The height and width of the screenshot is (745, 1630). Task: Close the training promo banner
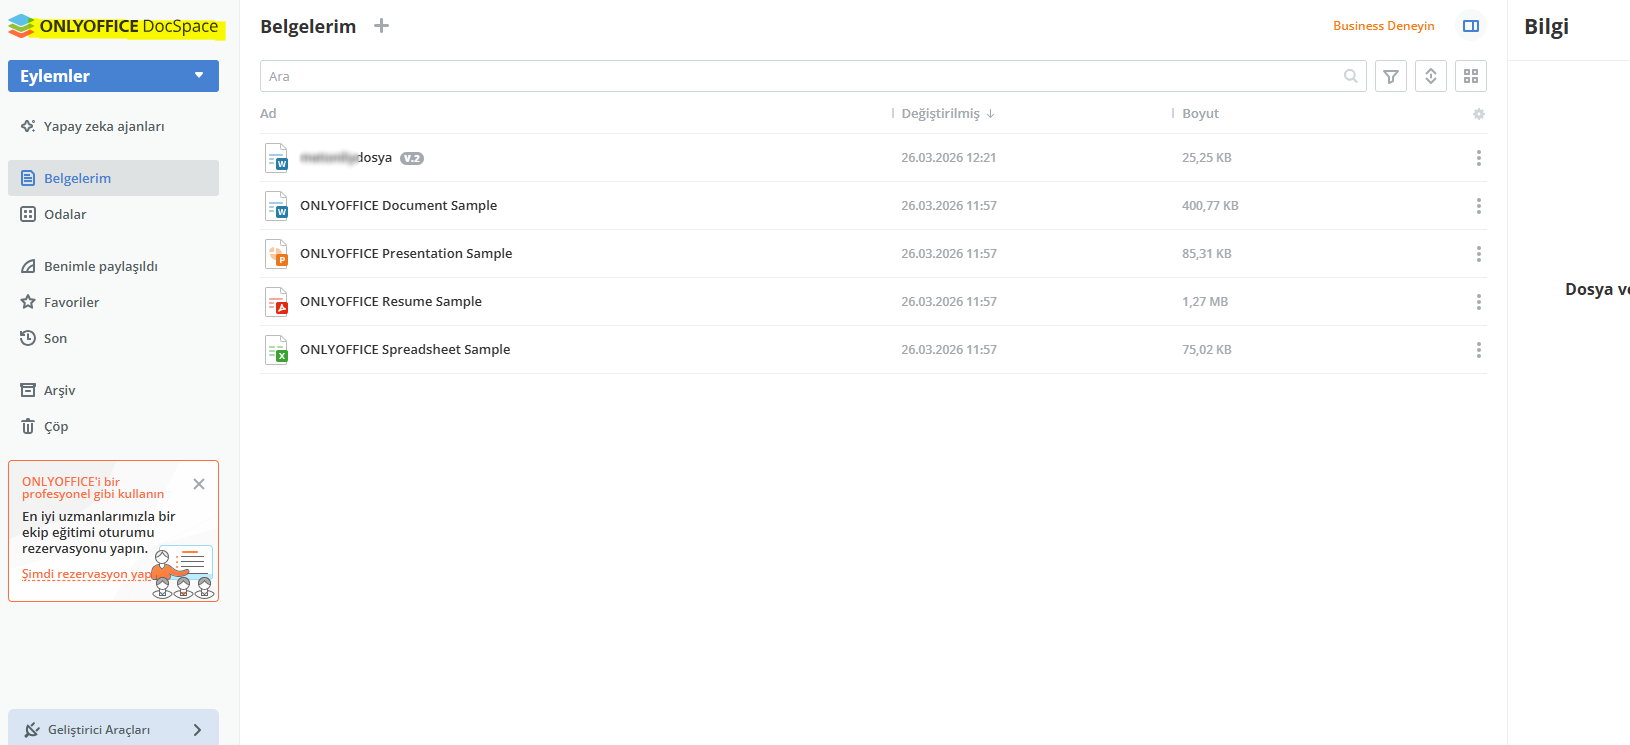pyautogui.click(x=199, y=484)
